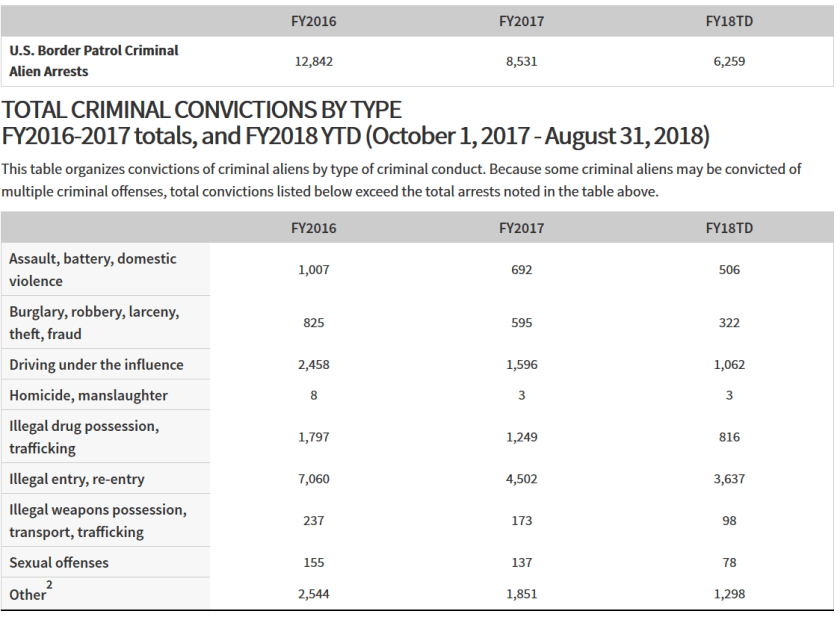This screenshot has height=617, width=840.
Task: Select the Illegal drug possession, trafficking label
Action: tap(84, 437)
